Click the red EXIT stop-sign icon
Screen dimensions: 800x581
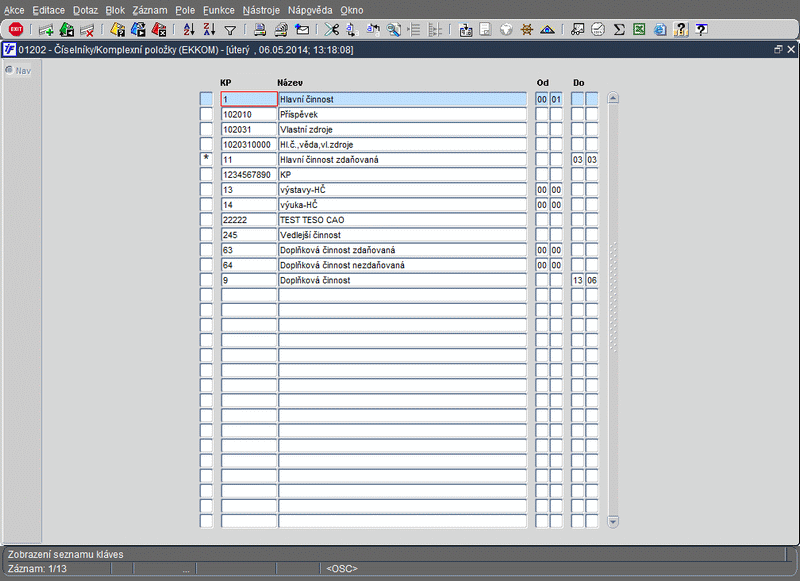[x=16, y=30]
